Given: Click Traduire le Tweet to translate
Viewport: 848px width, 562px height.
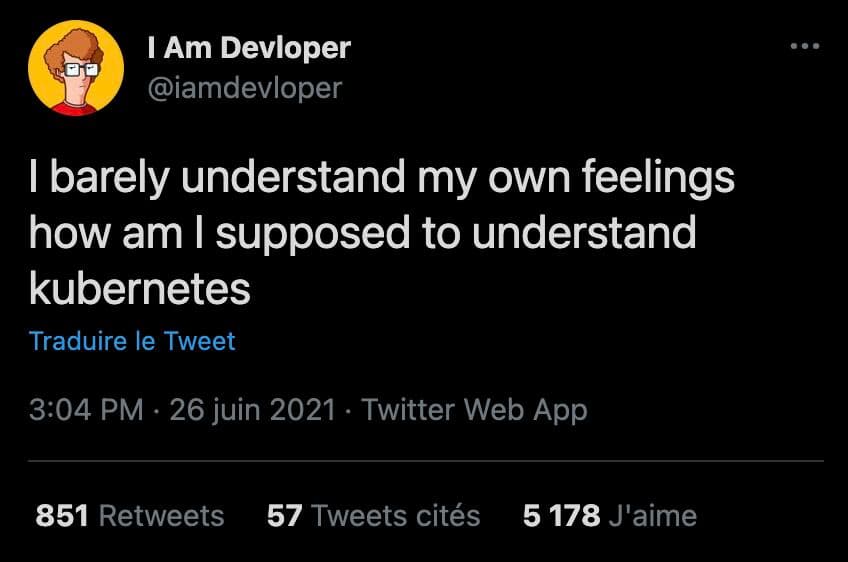Looking at the screenshot, I should 132,341.
